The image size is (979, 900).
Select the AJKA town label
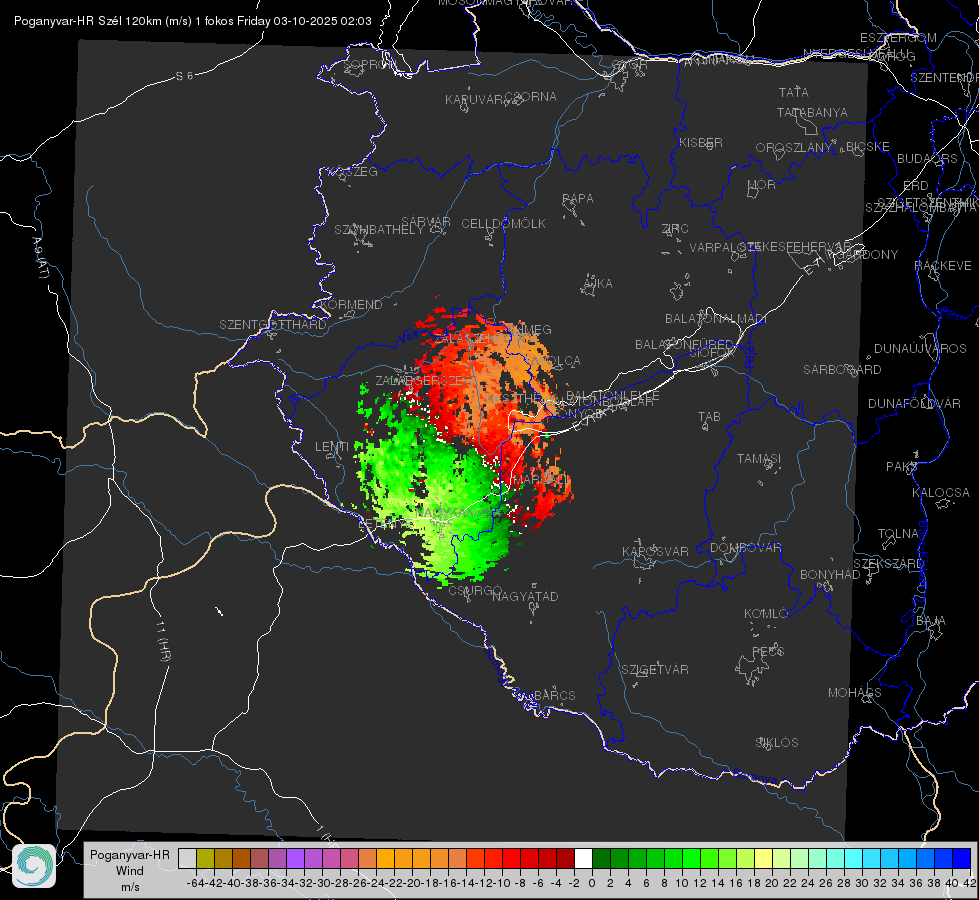tap(598, 284)
